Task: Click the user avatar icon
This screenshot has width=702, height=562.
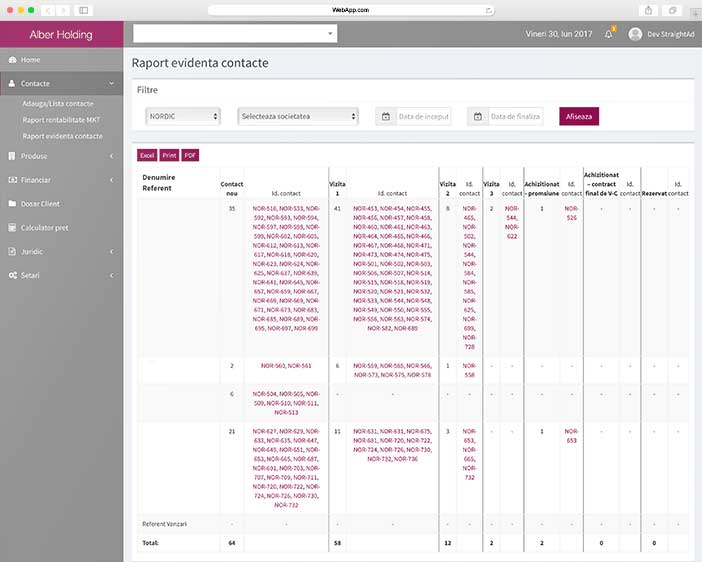Action: click(x=635, y=34)
